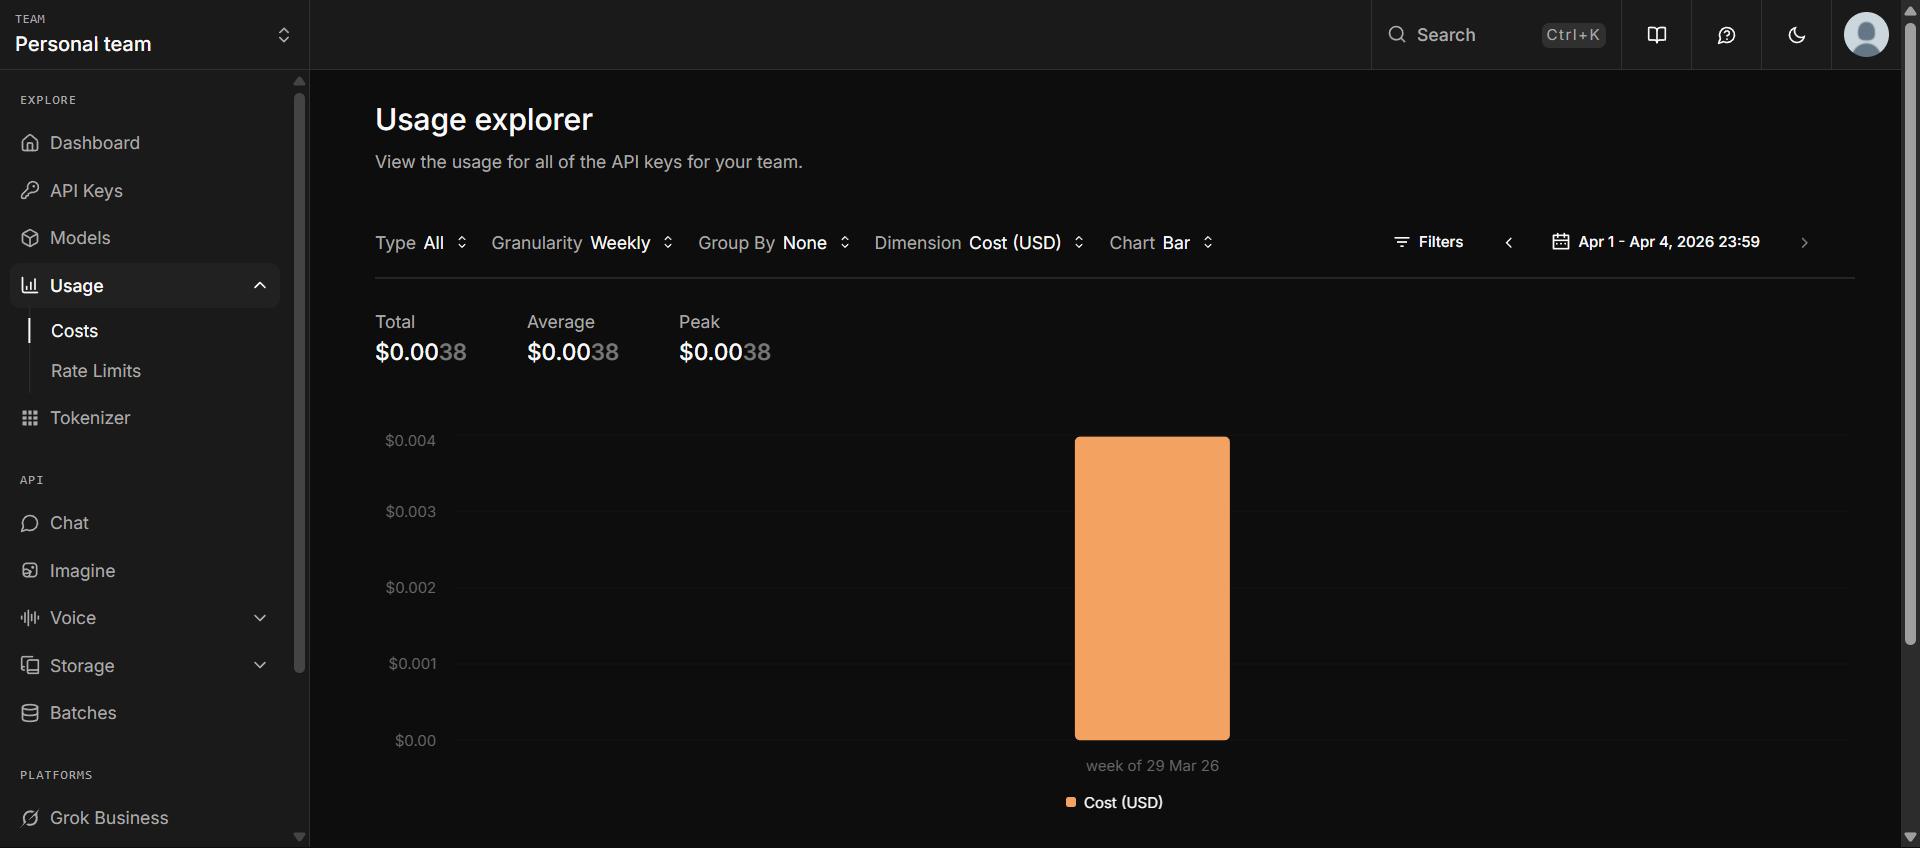This screenshot has width=1920, height=848.
Task: Click the Storage files icon
Action: tap(30, 665)
